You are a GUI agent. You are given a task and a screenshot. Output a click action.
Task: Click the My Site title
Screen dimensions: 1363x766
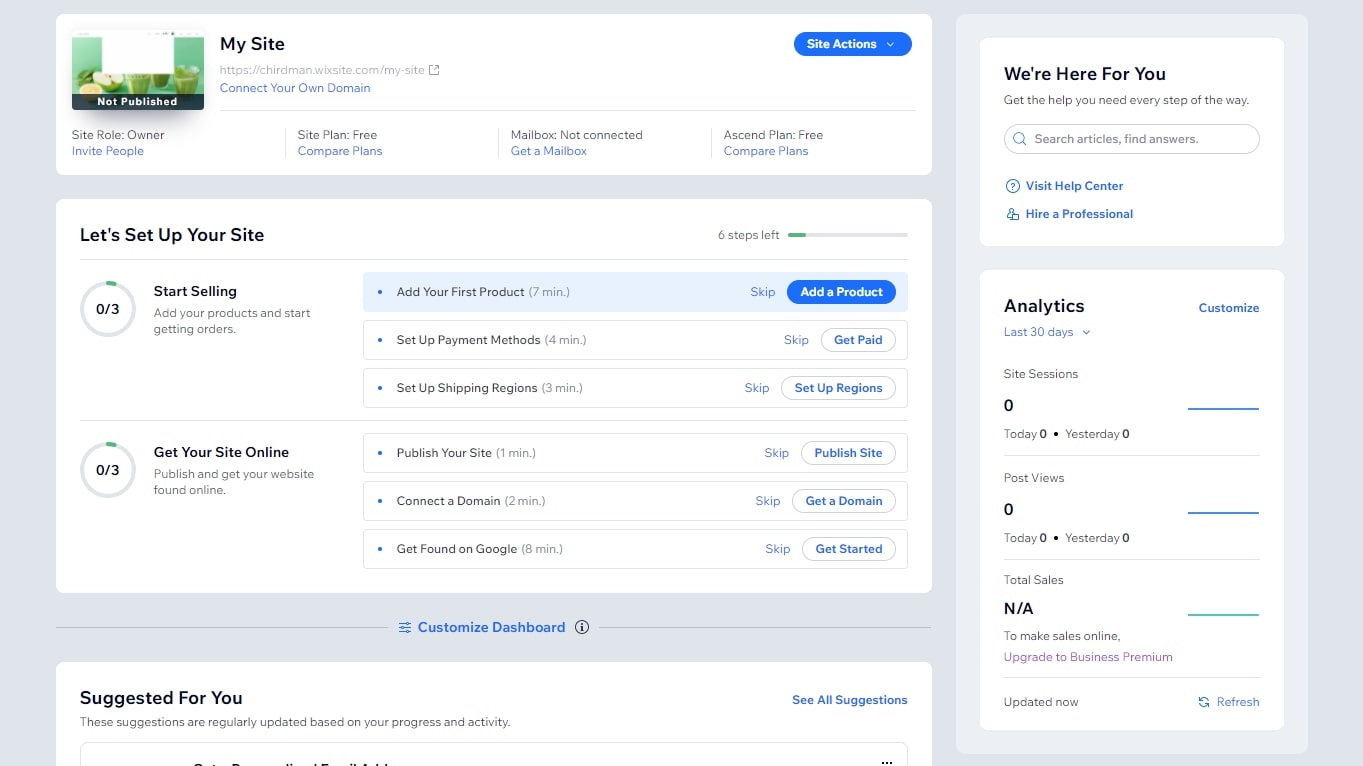tap(252, 44)
